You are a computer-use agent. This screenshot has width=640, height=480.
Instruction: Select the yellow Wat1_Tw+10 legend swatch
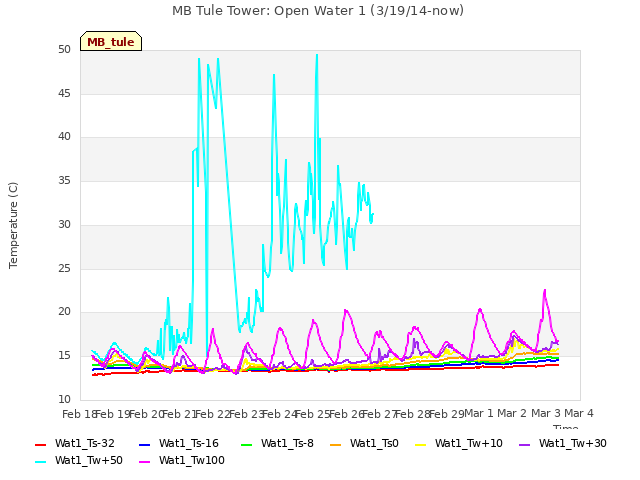click(420, 444)
